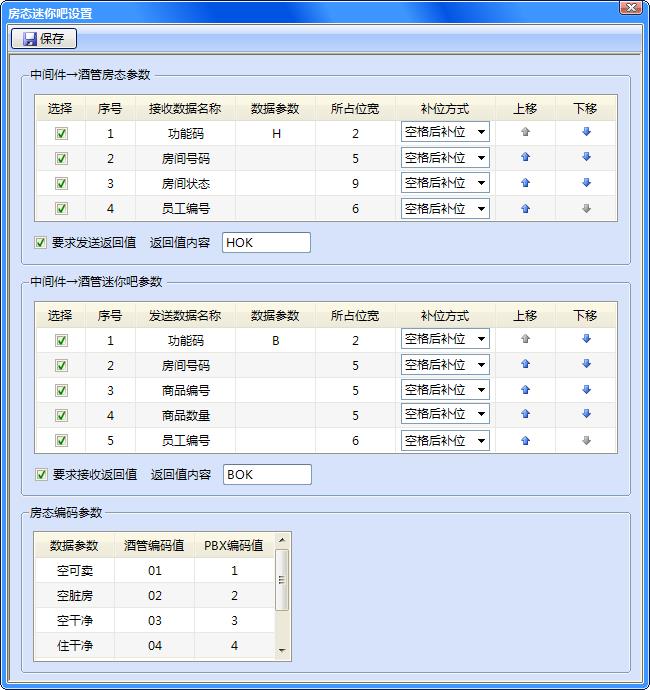Move 房间状态 row down in 房态参数 table

click(586, 183)
